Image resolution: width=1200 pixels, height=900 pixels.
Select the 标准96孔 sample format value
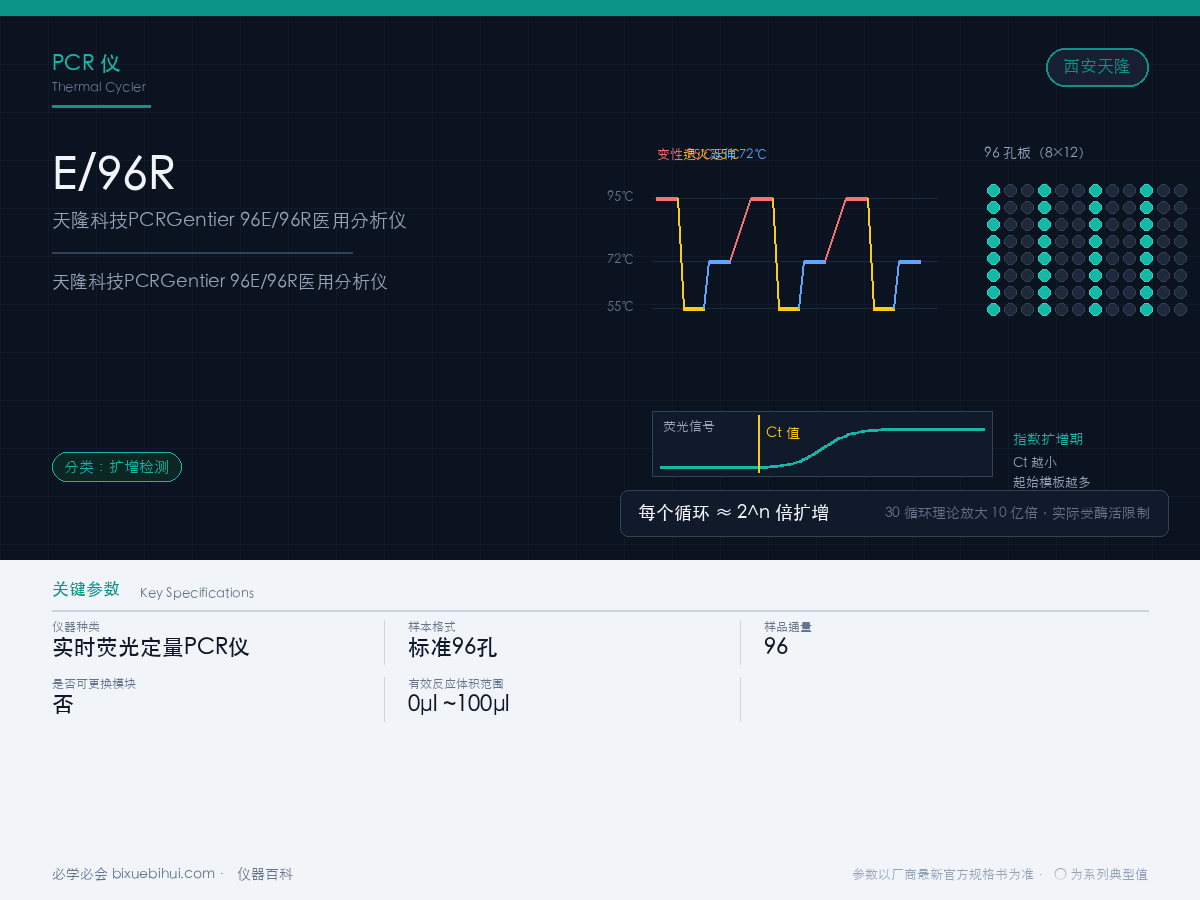453,647
